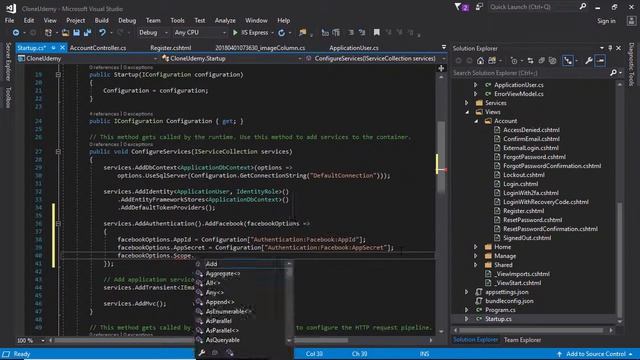Click the Refresh browser toolbar icon
Image resolution: width=640 pixels, height=360 pixels.
(281, 33)
